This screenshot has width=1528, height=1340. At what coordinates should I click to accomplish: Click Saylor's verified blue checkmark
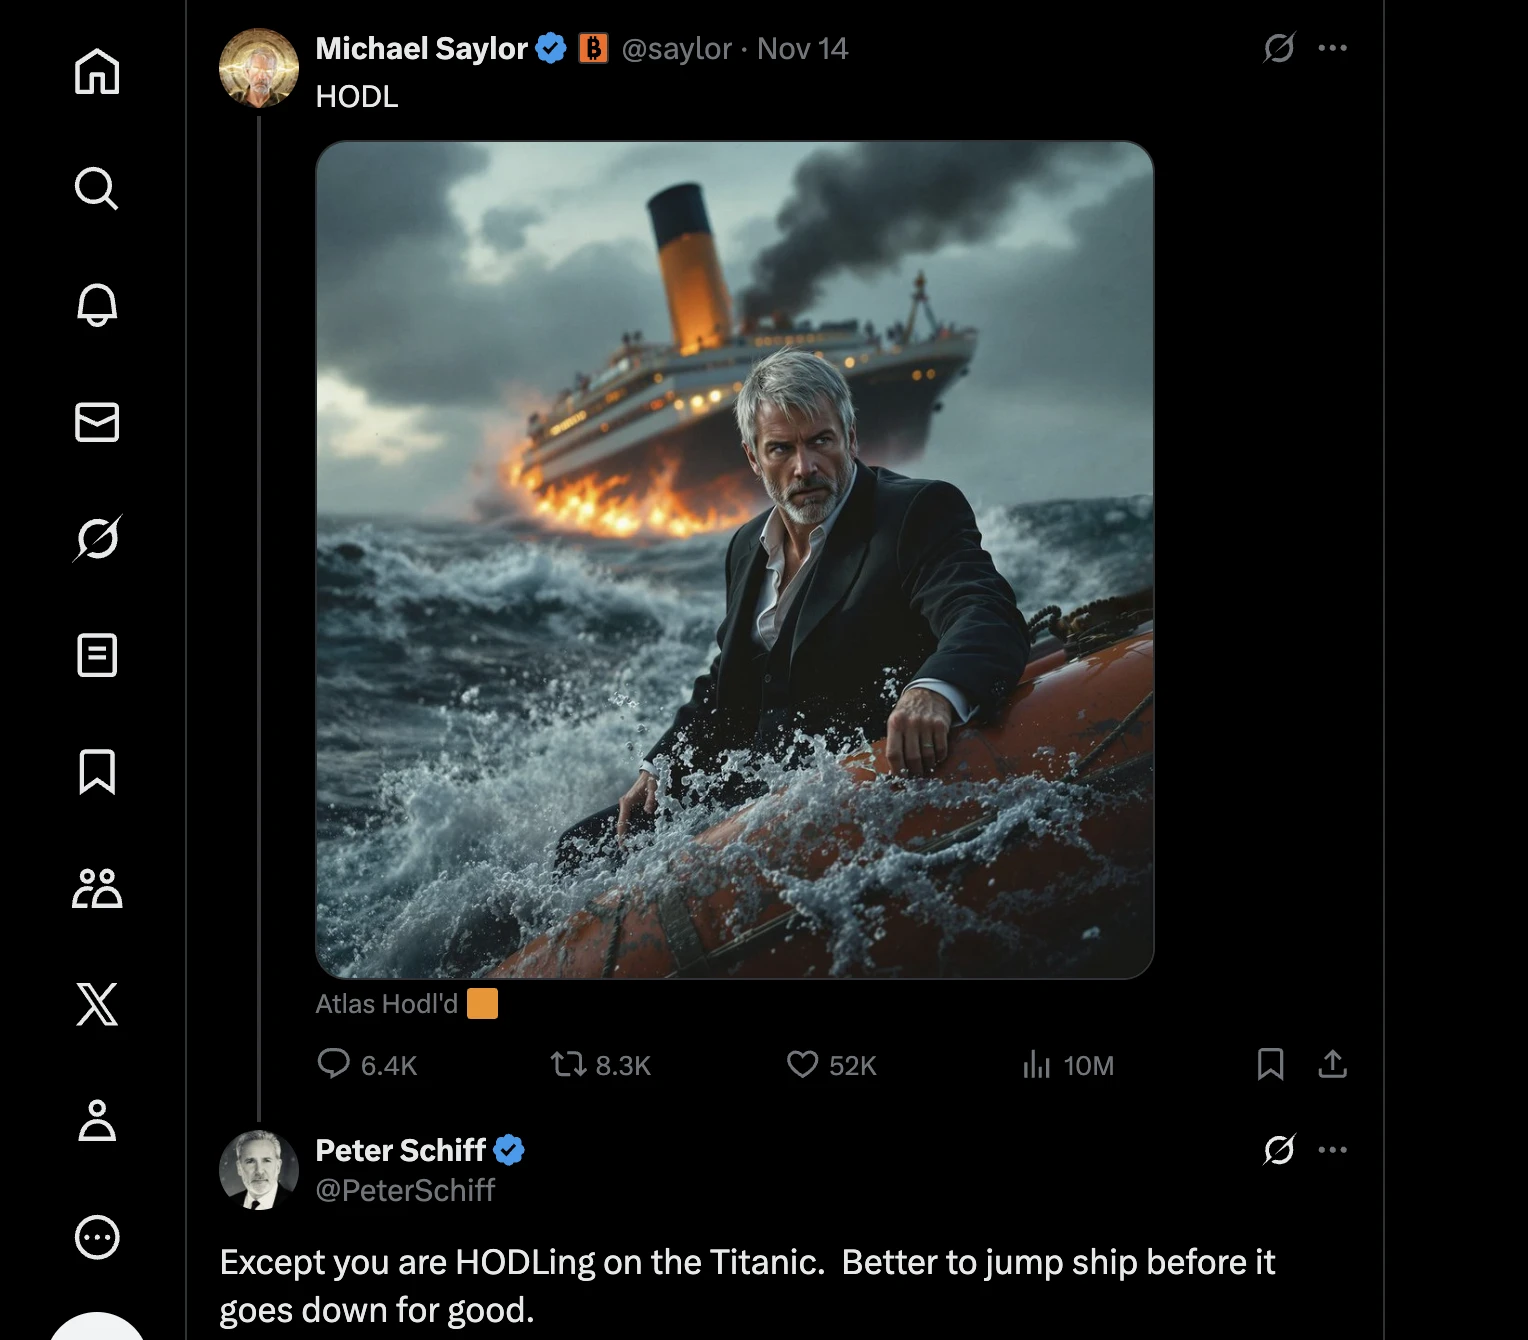[x=551, y=47]
